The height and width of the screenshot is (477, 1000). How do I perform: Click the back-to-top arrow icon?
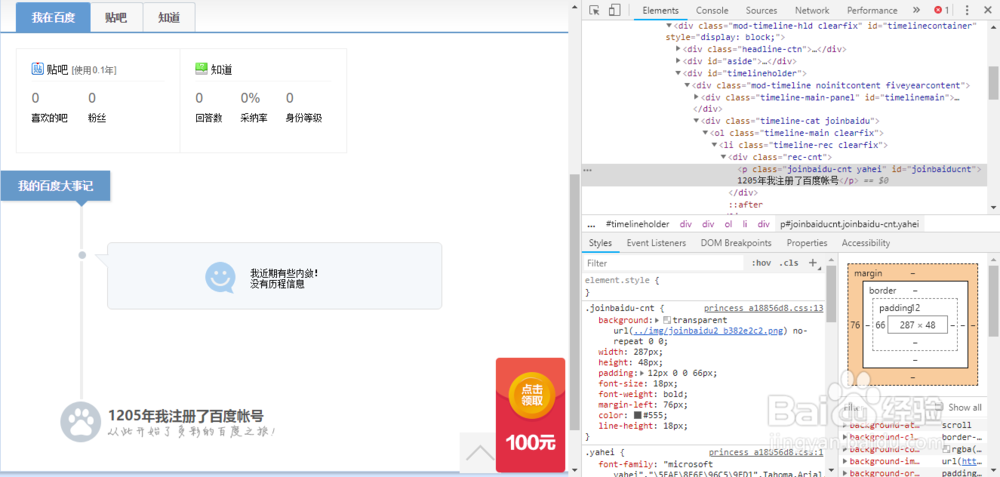tap(480, 452)
